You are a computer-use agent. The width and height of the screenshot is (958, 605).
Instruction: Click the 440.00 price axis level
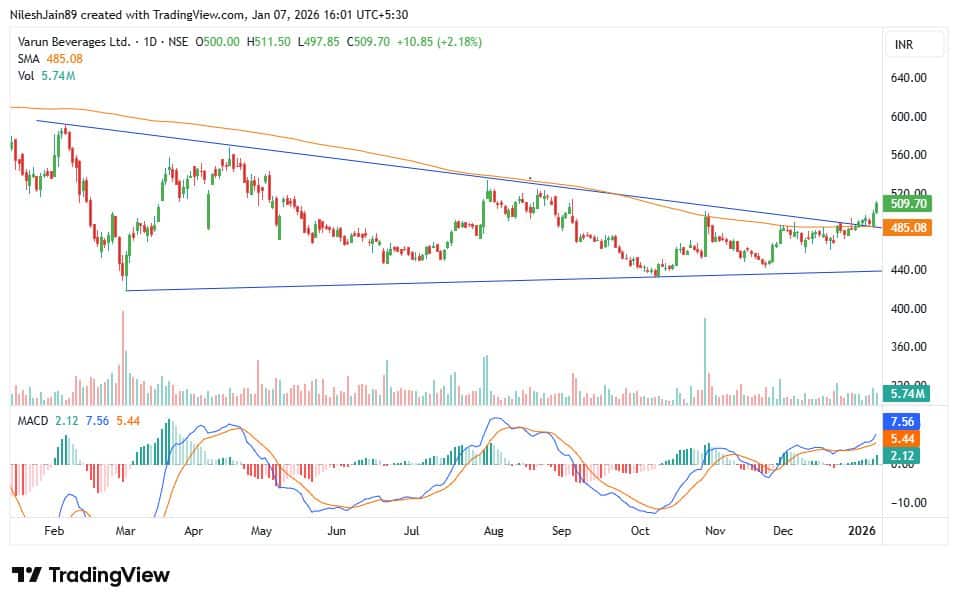909,270
